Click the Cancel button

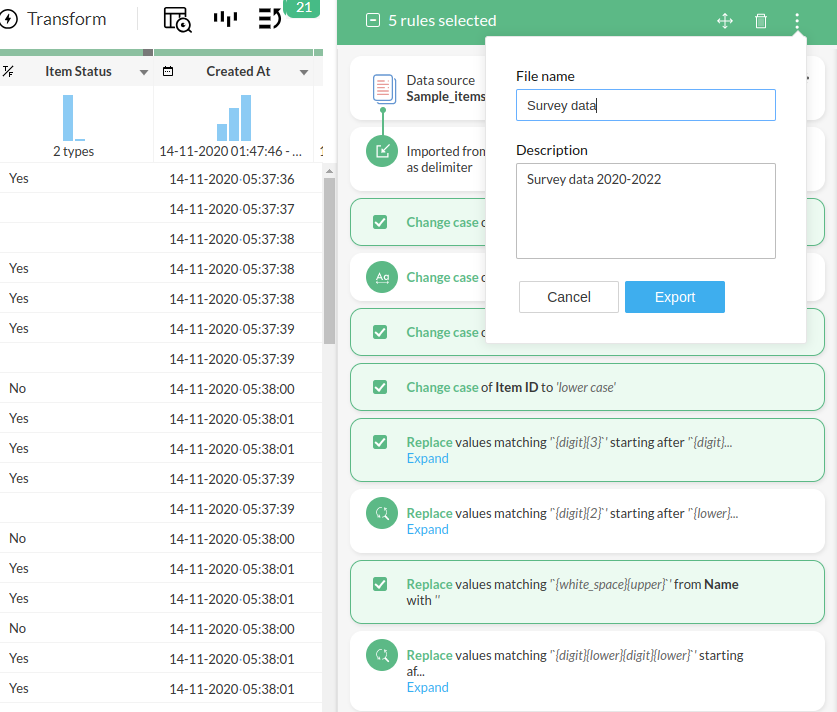pos(569,297)
